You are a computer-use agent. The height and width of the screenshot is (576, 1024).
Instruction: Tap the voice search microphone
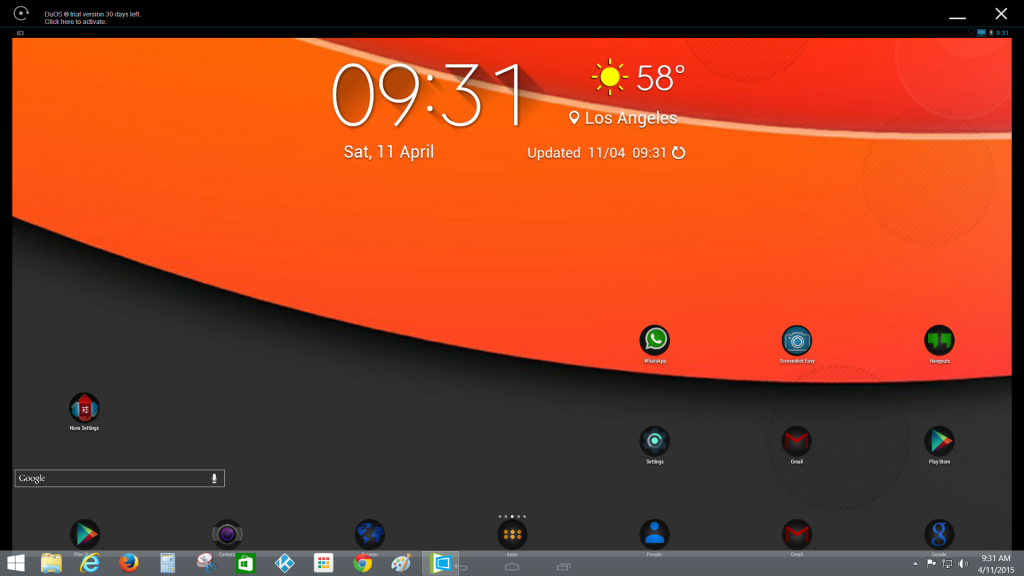pos(214,479)
